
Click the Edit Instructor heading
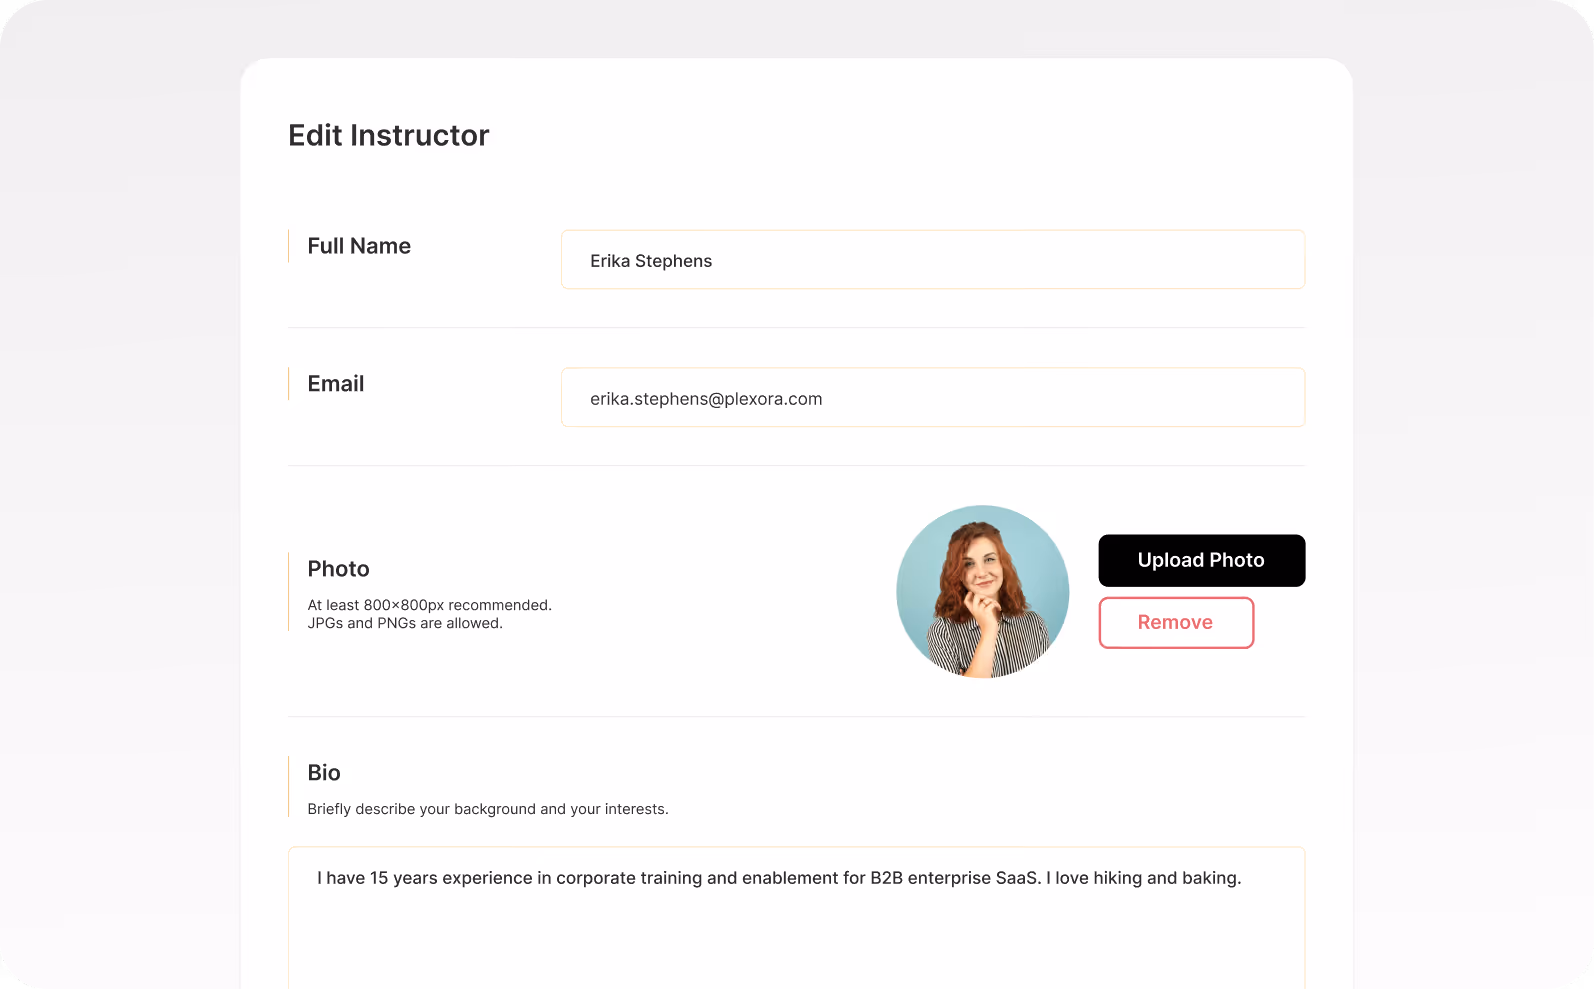pyautogui.click(x=389, y=135)
